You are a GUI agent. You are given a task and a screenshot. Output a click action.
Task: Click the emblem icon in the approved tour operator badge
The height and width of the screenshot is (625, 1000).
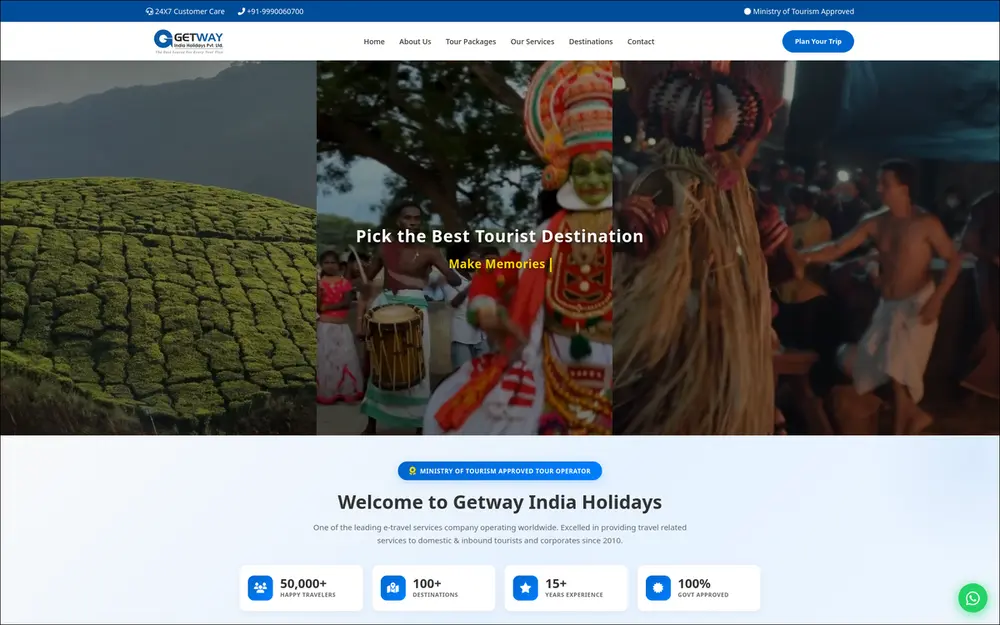[x=412, y=471]
